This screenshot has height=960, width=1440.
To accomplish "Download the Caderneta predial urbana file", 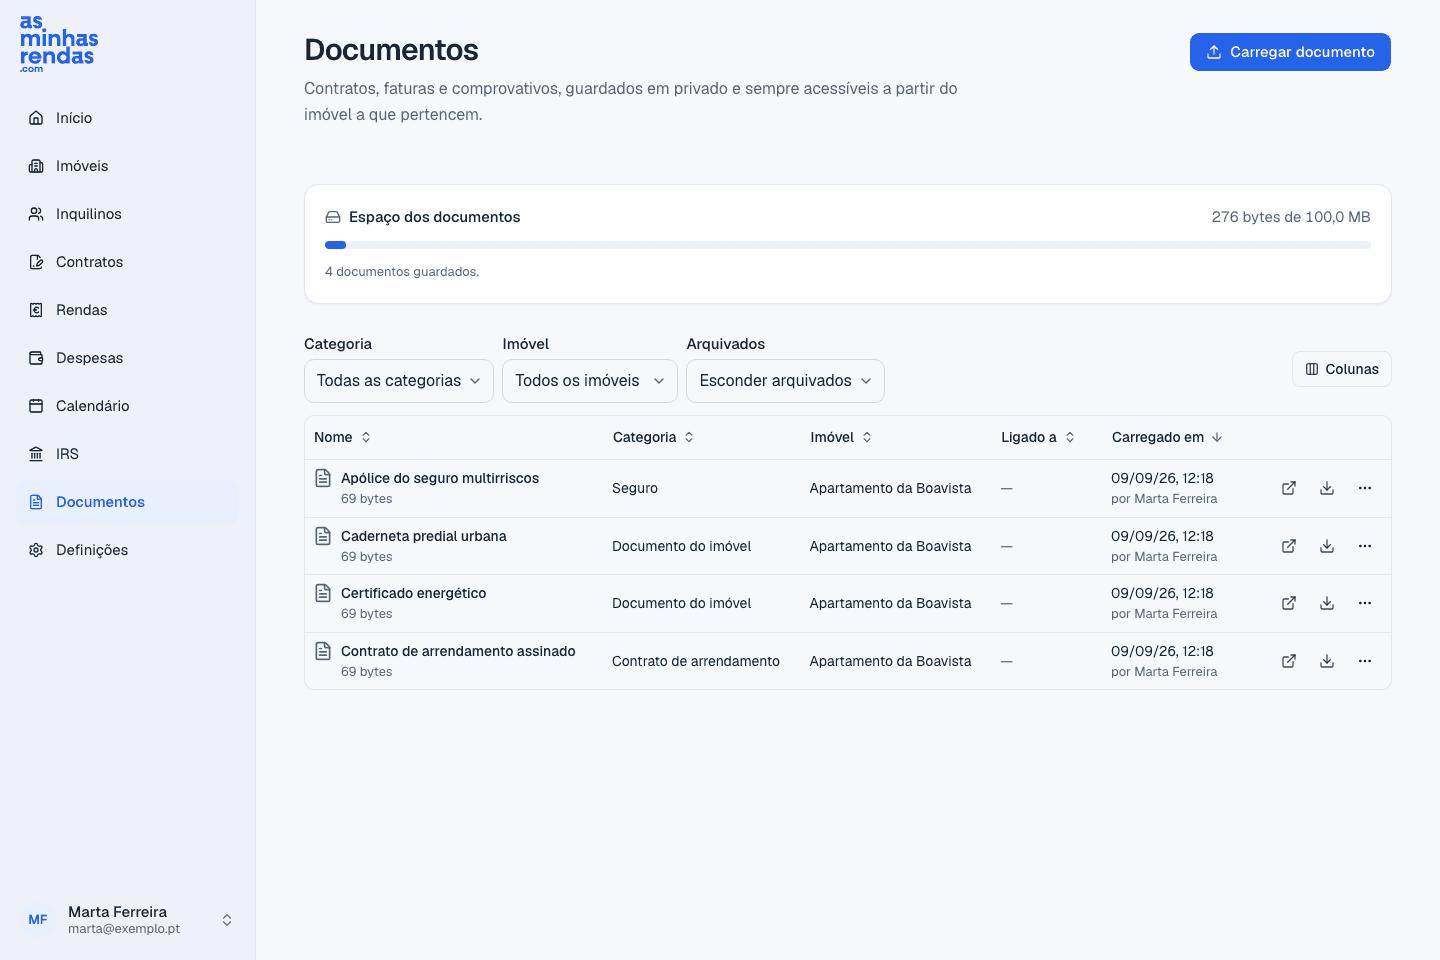I will point(1327,546).
